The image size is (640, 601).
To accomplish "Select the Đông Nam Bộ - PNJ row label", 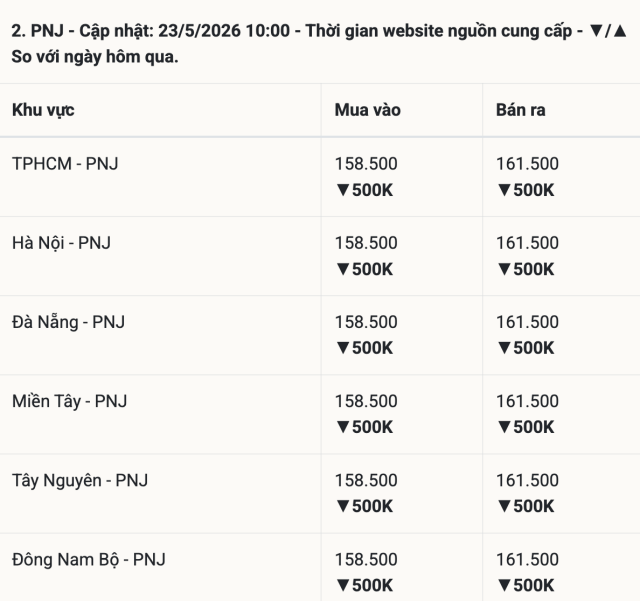I will pyautogui.click(x=89, y=559).
